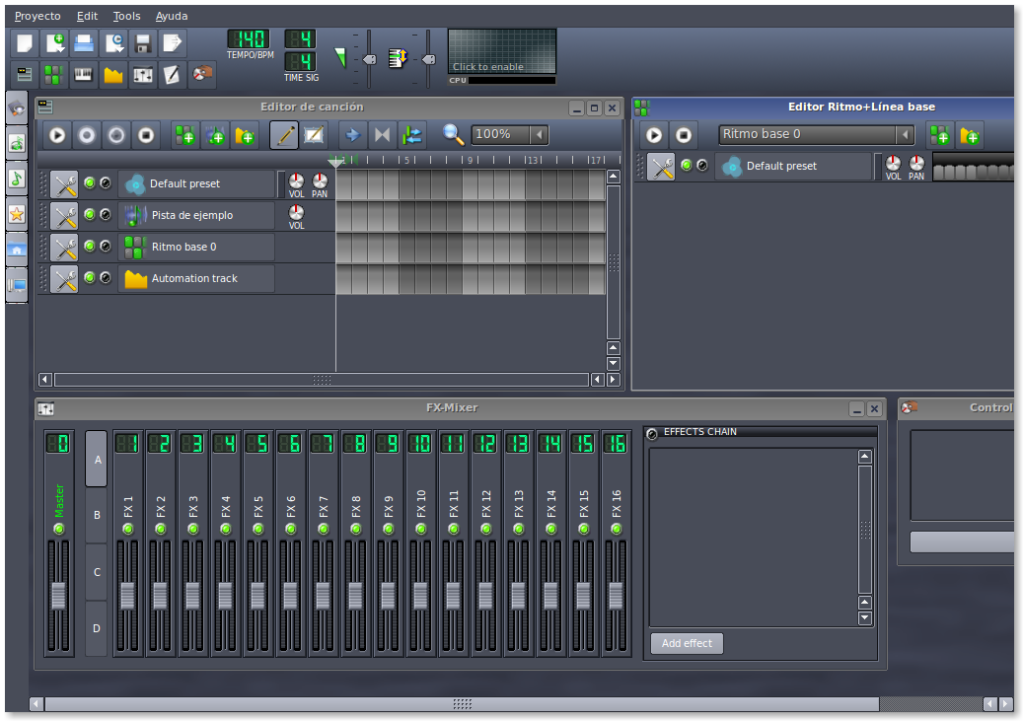Open the Tools menu
This screenshot has width=1023, height=721.
(x=127, y=16)
